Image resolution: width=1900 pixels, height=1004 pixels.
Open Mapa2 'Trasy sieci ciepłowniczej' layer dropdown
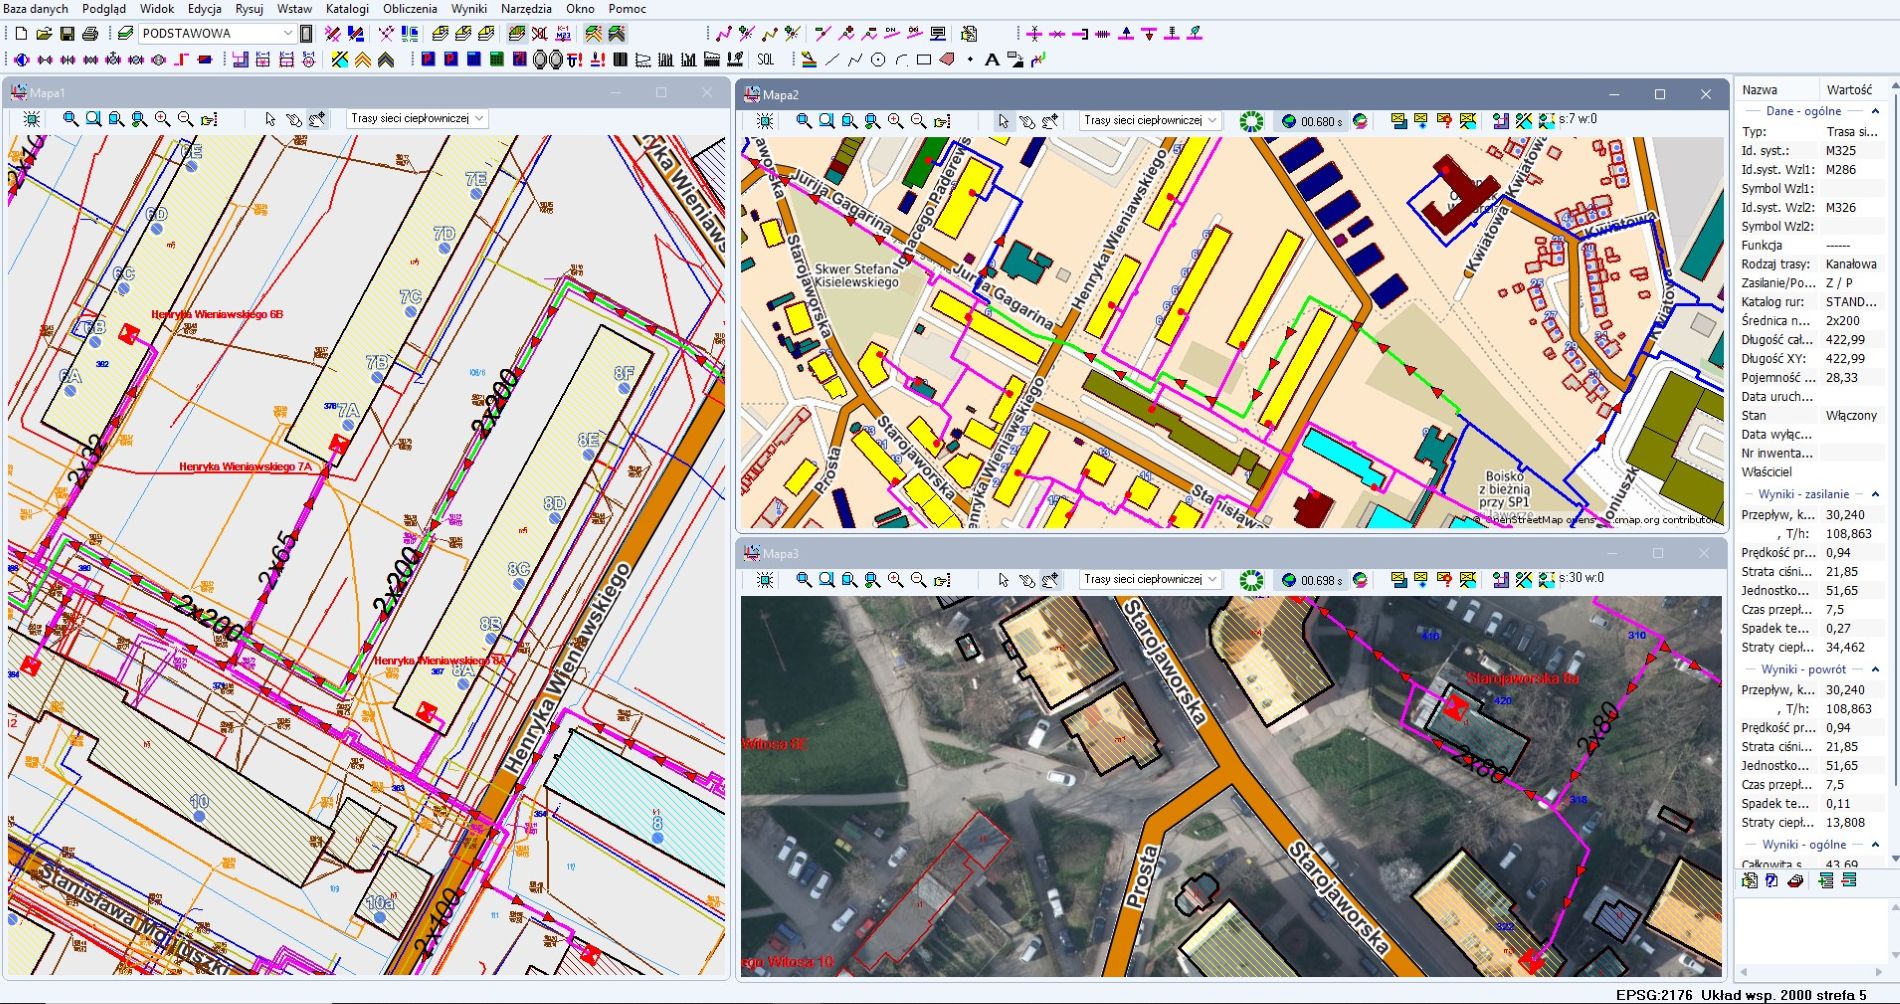(1212, 121)
